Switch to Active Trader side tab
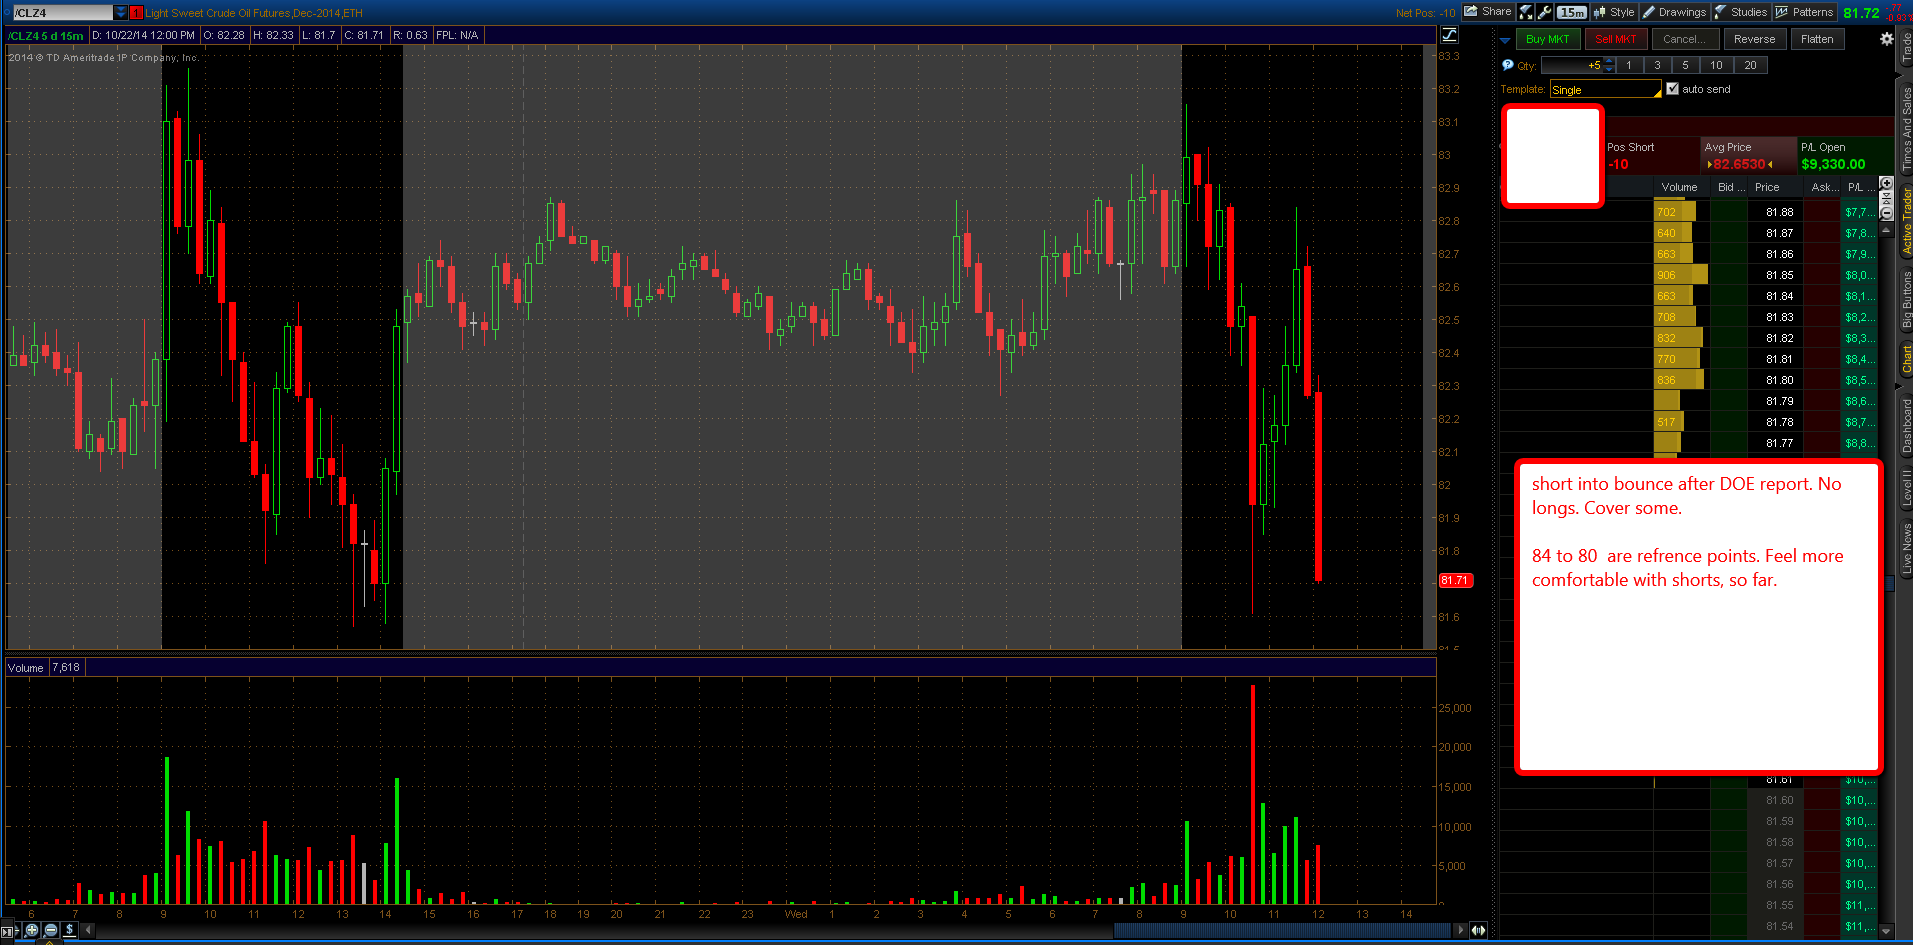 tap(1905, 221)
